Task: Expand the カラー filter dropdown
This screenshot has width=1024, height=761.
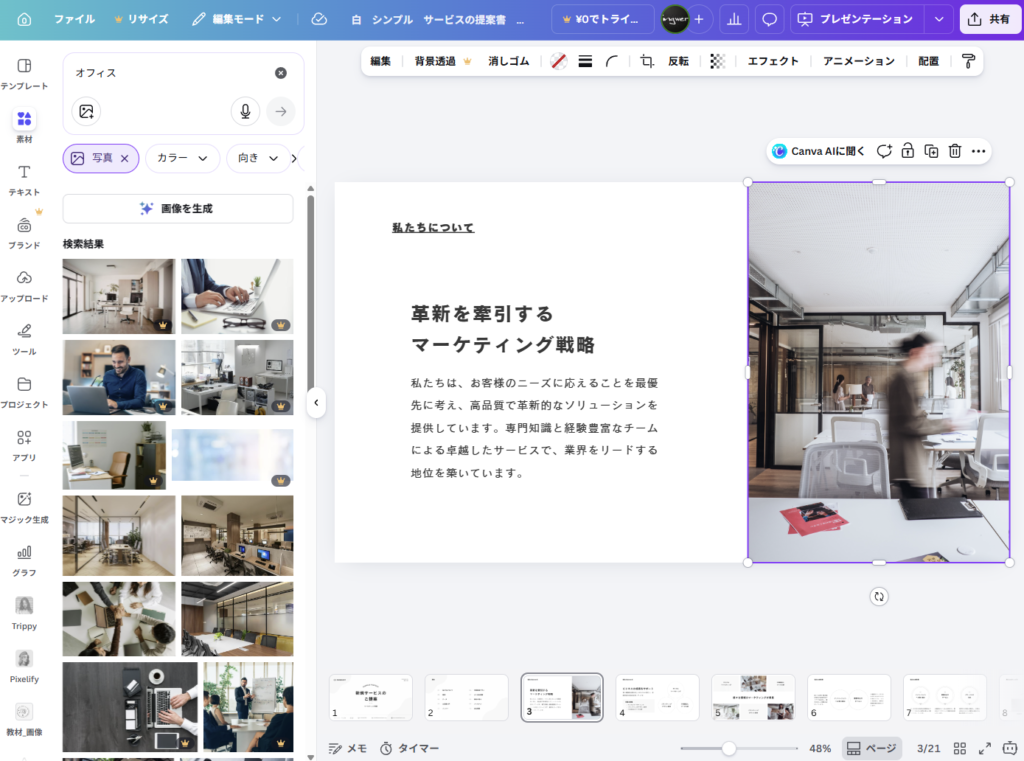Action: [183, 158]
